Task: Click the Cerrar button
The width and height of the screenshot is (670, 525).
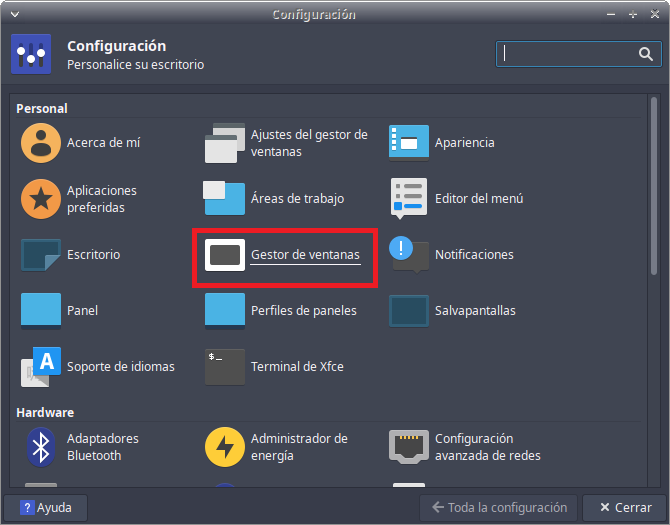Action: (x=626, y=508)
